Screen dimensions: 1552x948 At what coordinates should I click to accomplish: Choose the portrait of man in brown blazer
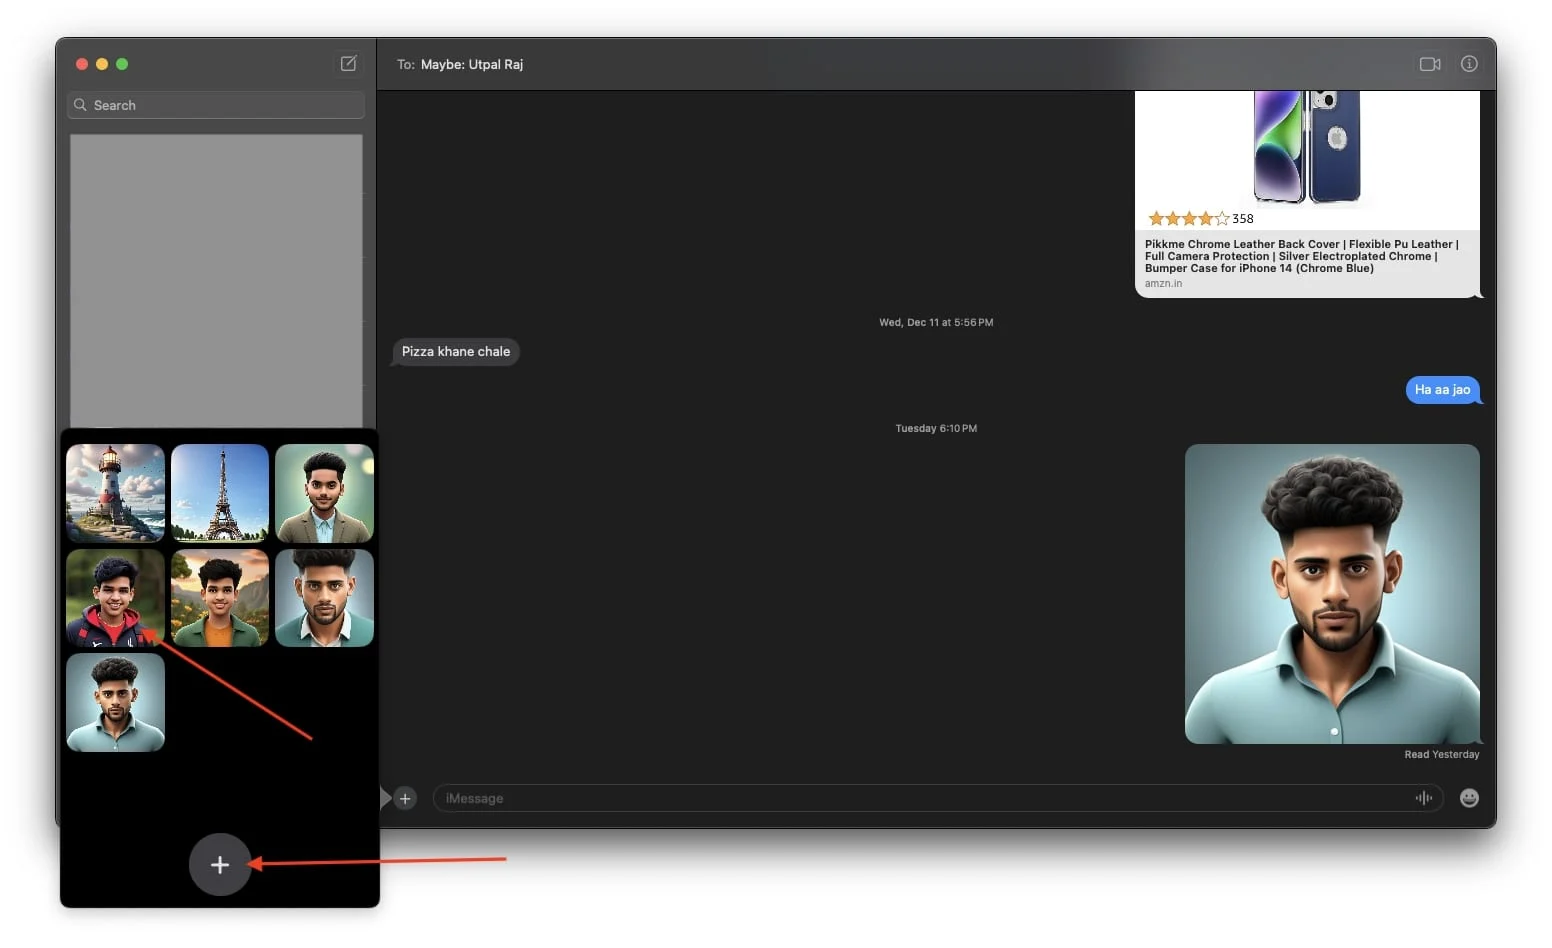pos(324,493)
